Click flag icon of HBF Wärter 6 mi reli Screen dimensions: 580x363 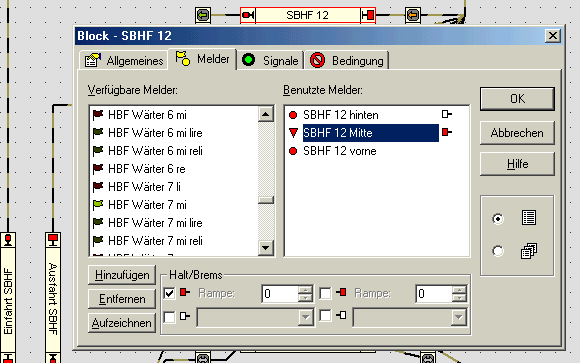point(98,151)
